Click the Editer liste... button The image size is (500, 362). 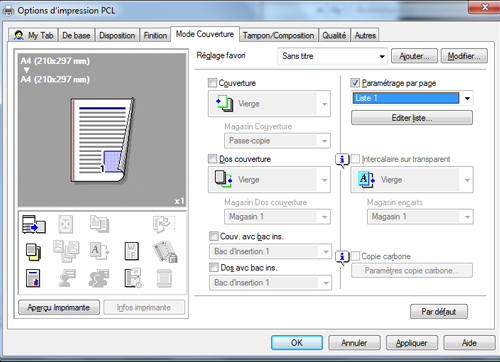(x=412, y=118)
